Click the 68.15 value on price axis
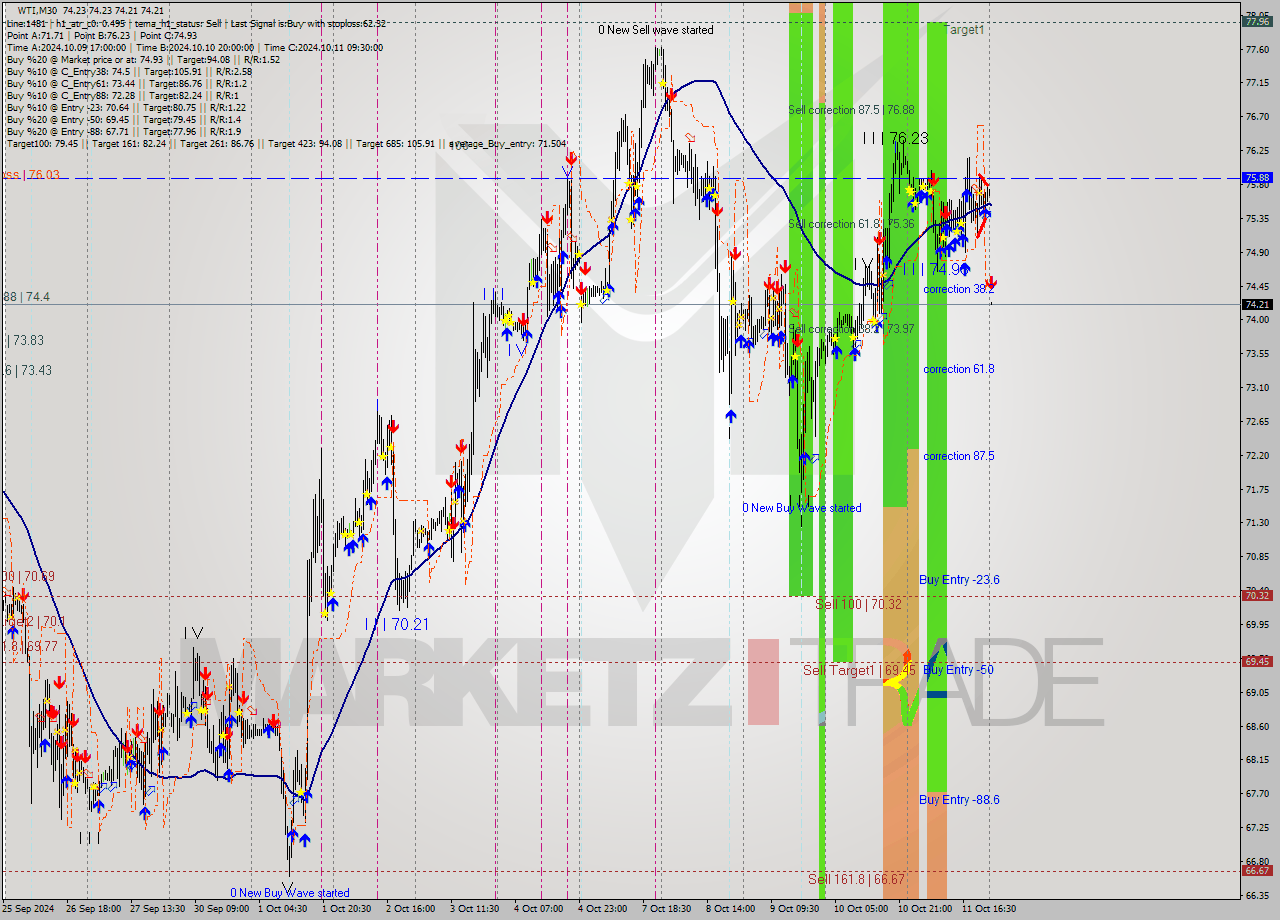Image resolution: width=1280 pixels, height=920 pixels. [x=1257, y=759]
